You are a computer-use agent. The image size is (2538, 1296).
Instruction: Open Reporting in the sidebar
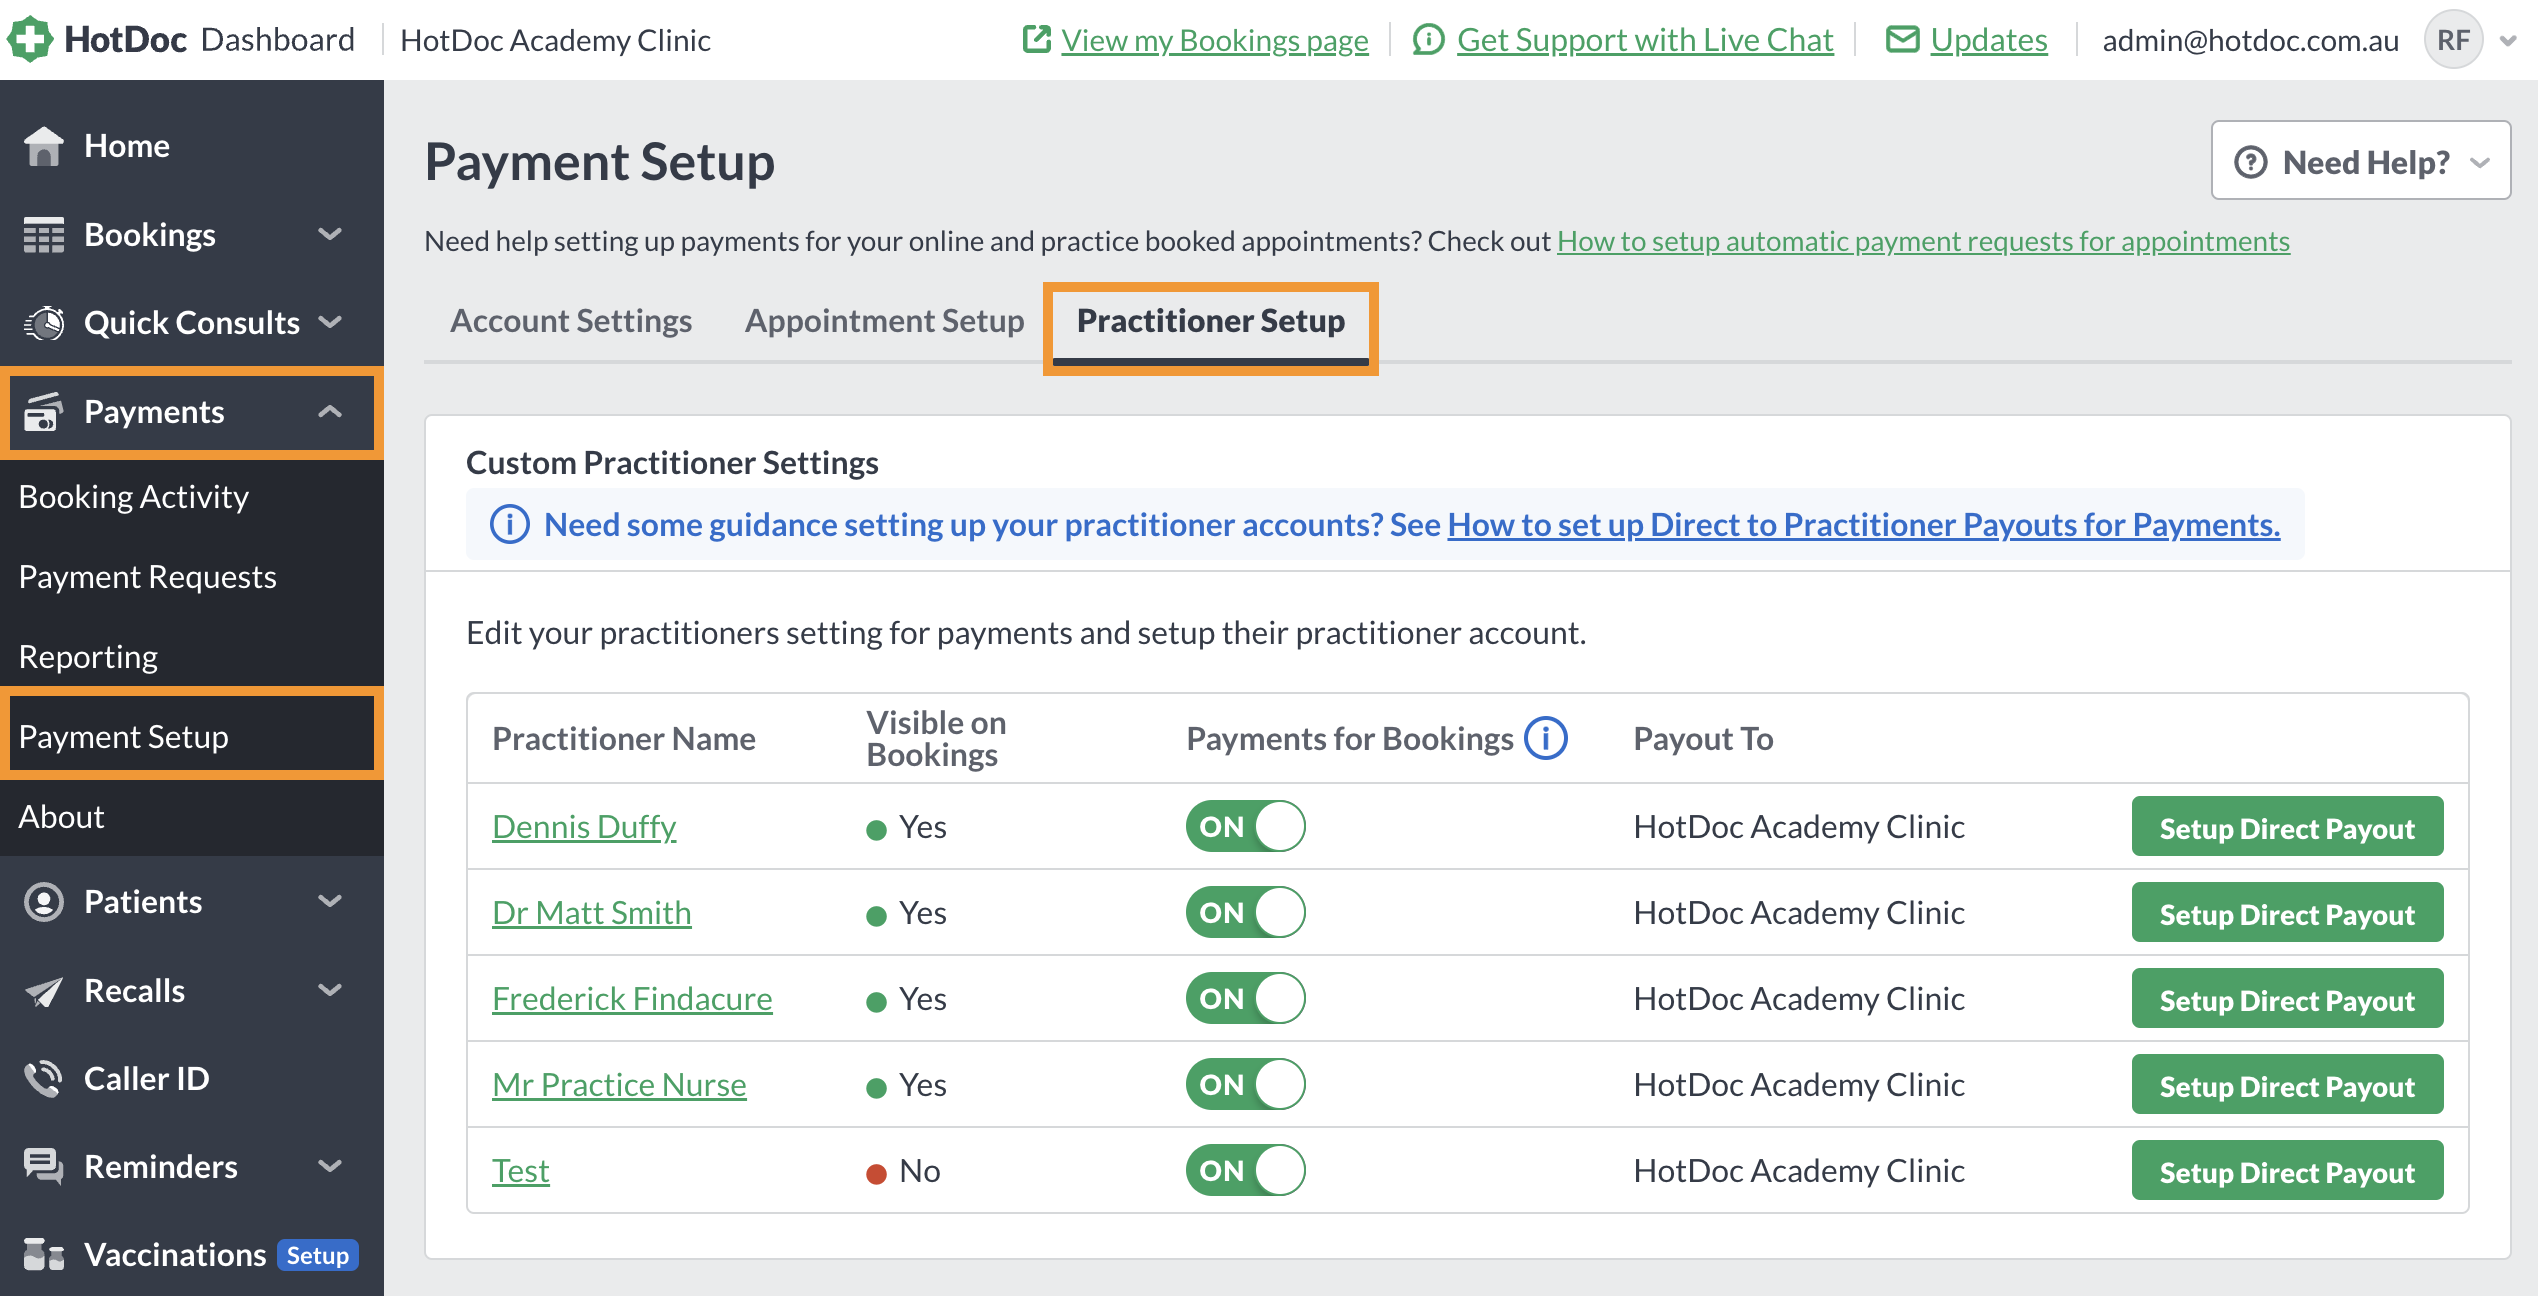(88, 657)
